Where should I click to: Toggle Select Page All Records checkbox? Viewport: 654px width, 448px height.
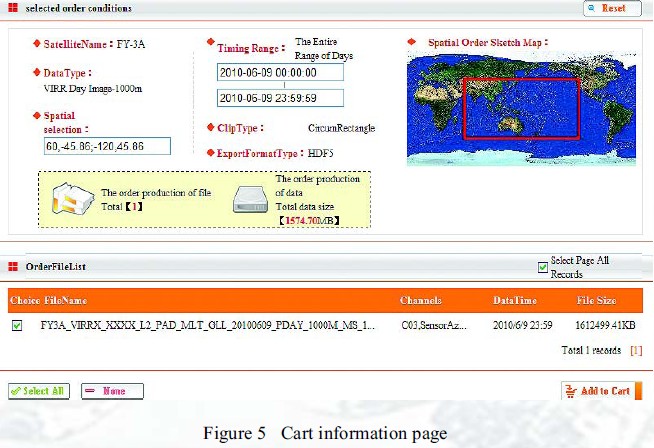point(543,267)
